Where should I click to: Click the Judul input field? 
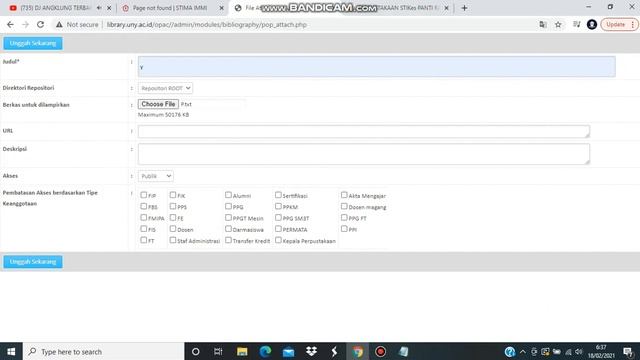(x=376, y=67)
